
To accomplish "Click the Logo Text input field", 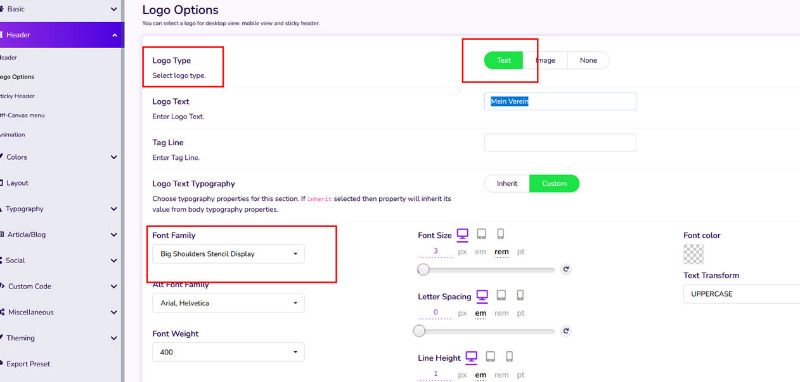I will [x=560, y=101].
